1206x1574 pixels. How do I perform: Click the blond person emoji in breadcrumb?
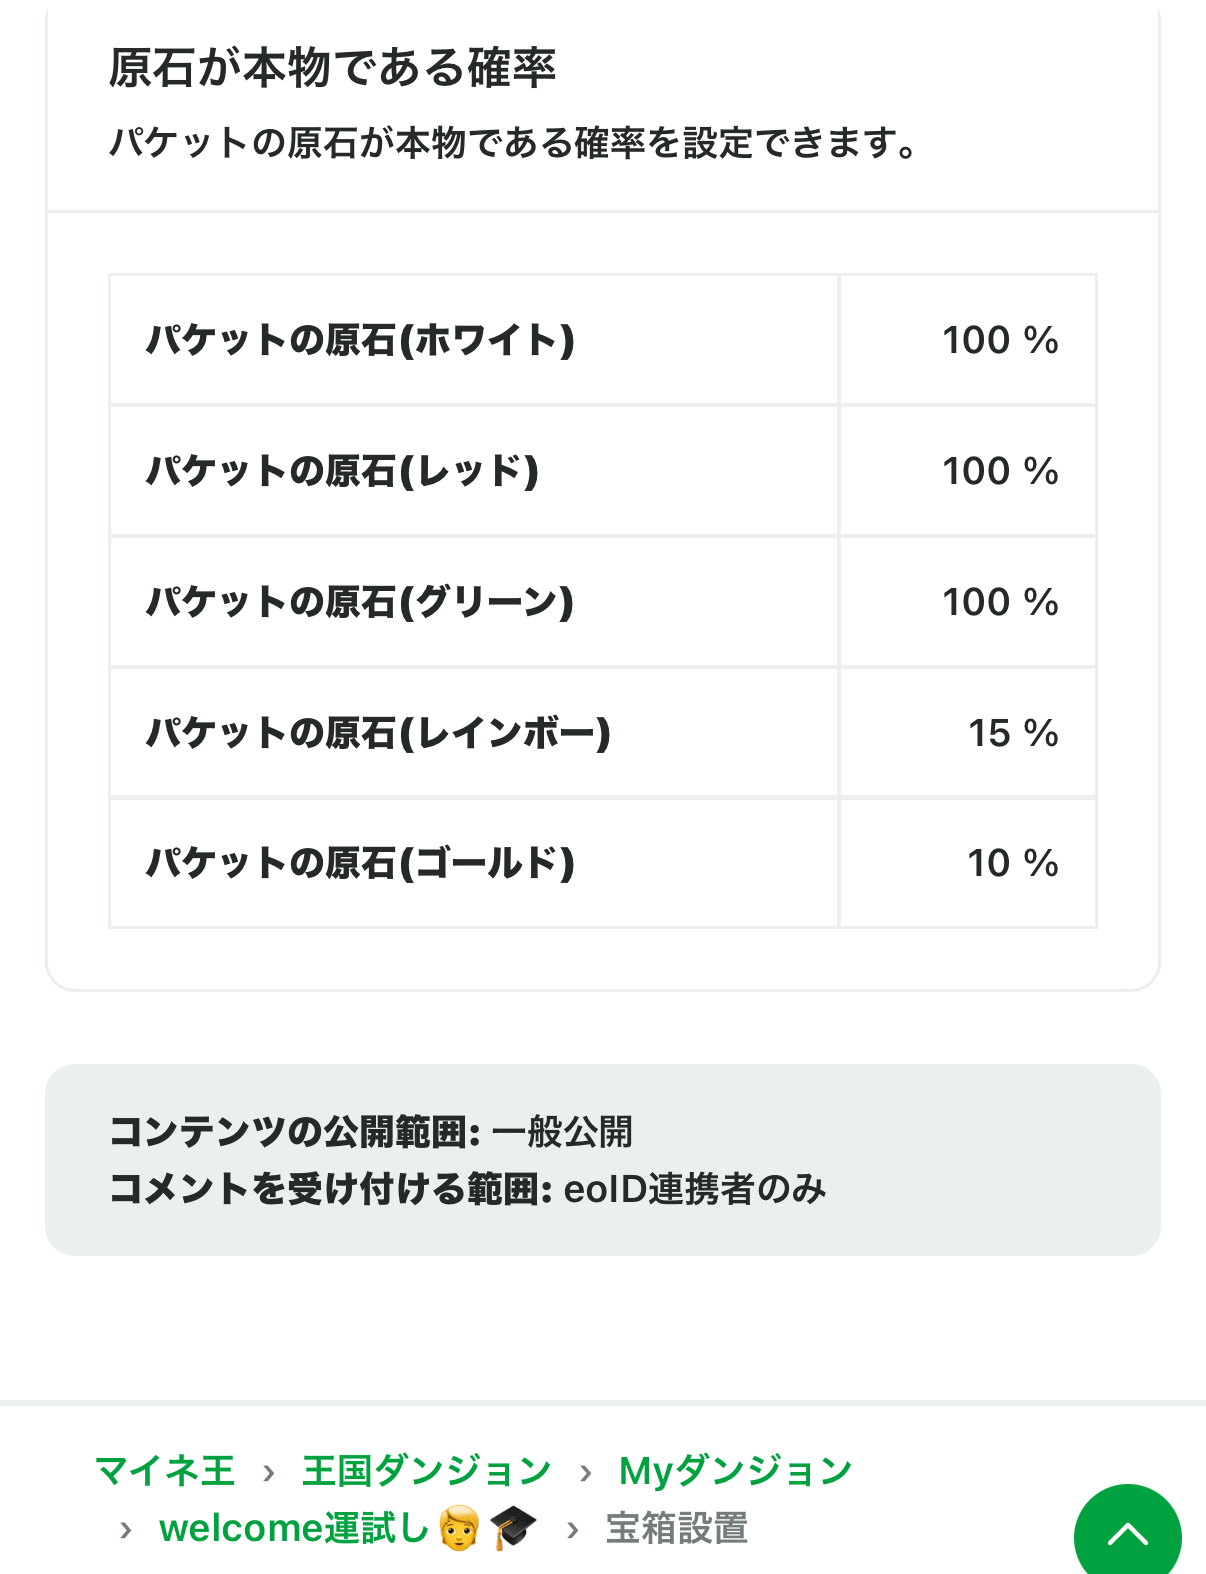pos(459,1528)
